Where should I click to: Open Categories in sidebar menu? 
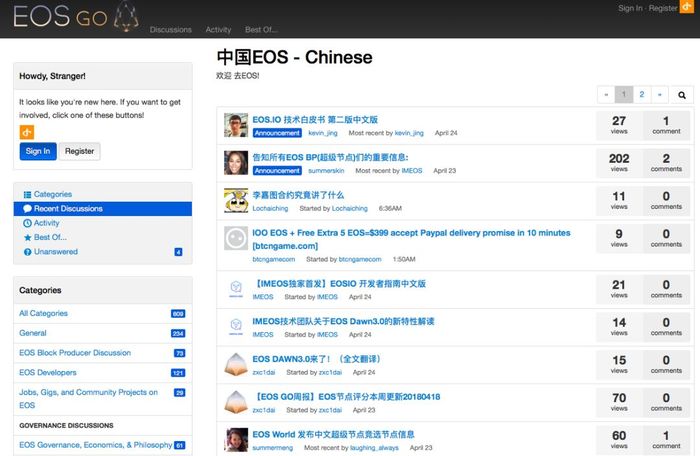point(53,194)
